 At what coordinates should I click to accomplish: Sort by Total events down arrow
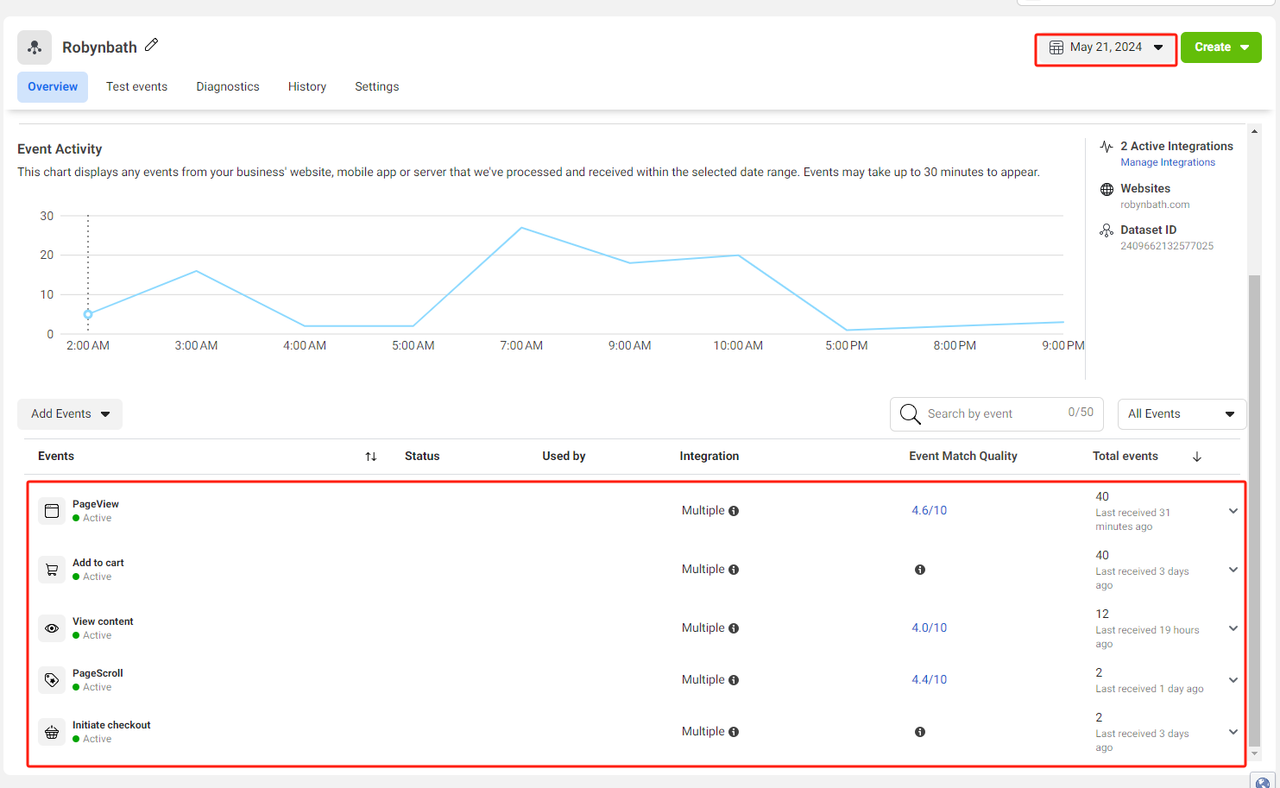[x=1197, y=456]
